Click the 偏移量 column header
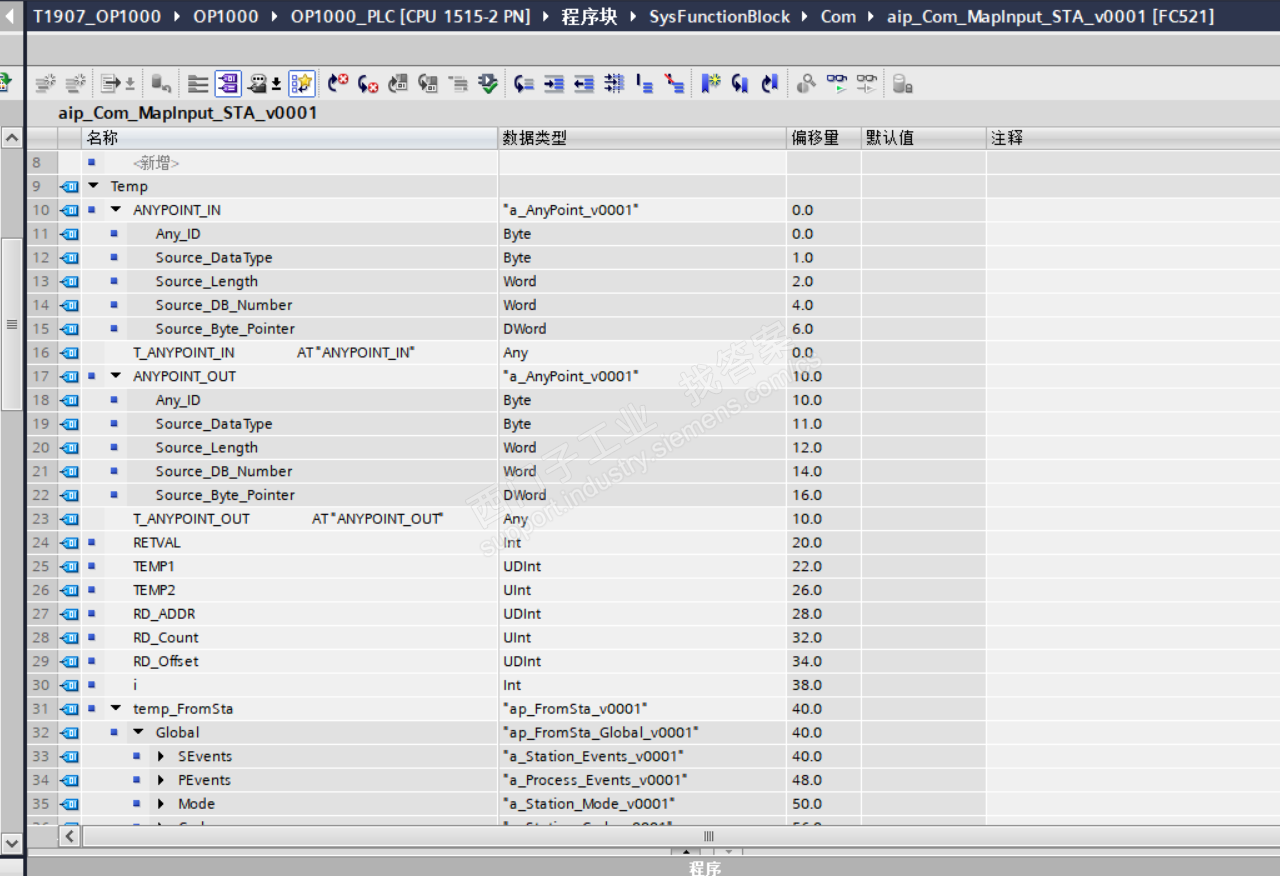The height and width of the screenshot is (876, 1280). [x=824, y=138]
